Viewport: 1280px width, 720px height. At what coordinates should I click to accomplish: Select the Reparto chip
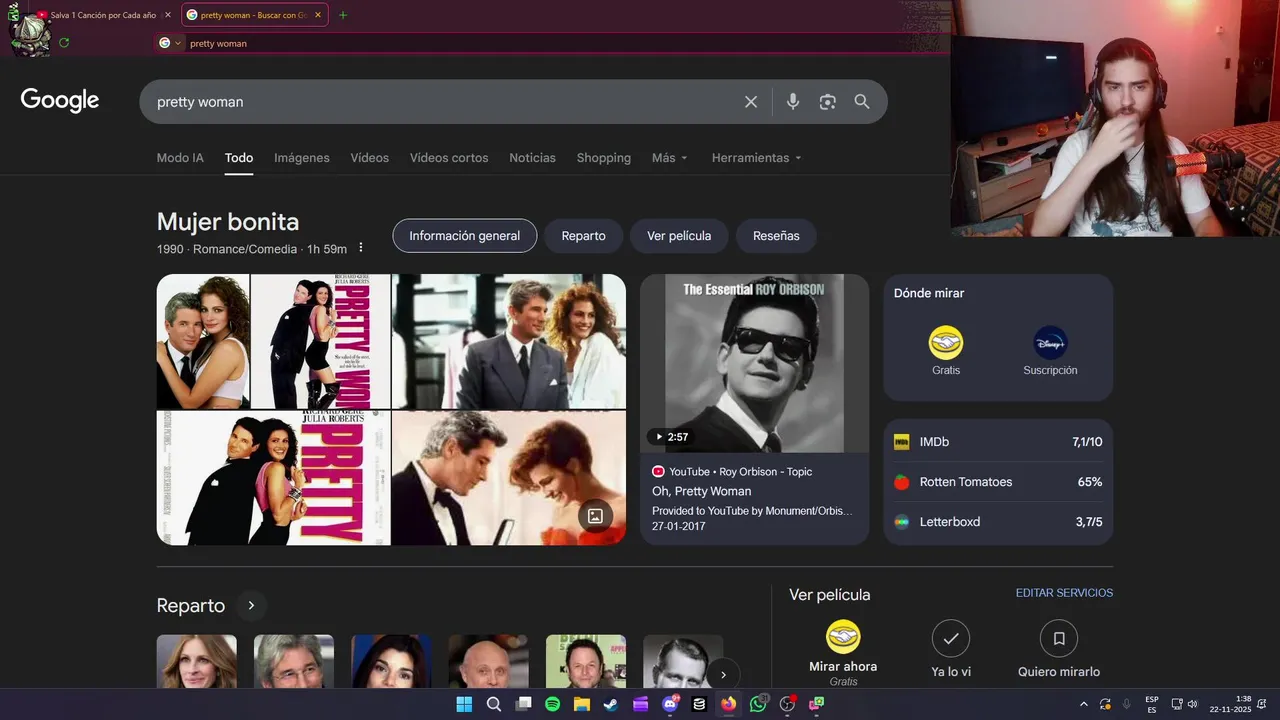point(583,236)
